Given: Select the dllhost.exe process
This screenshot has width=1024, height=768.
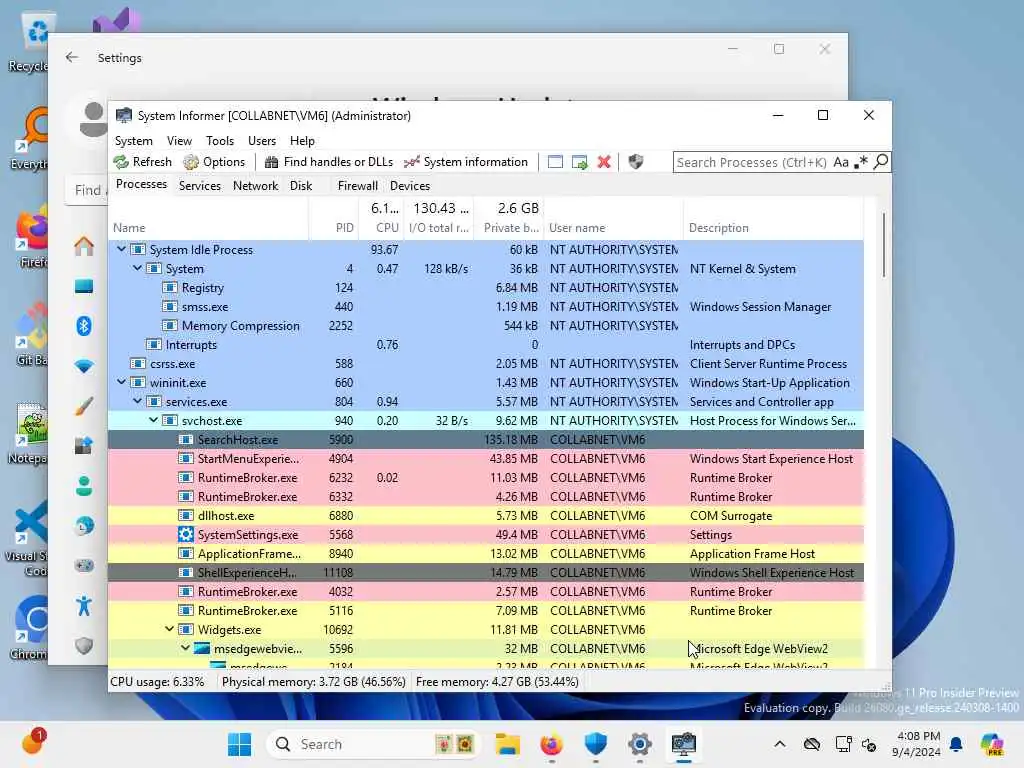Looking at the screenshot, I should tap(486, 516).
